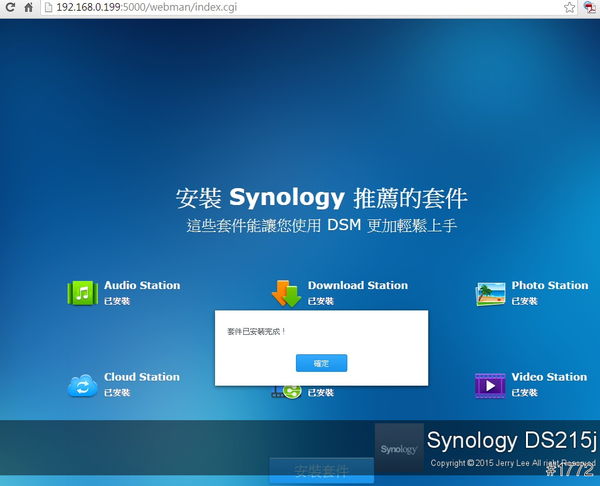Viewport: 600px width, 486px height.
Task: Select the Audio Station label
Action: coord(142,285)
